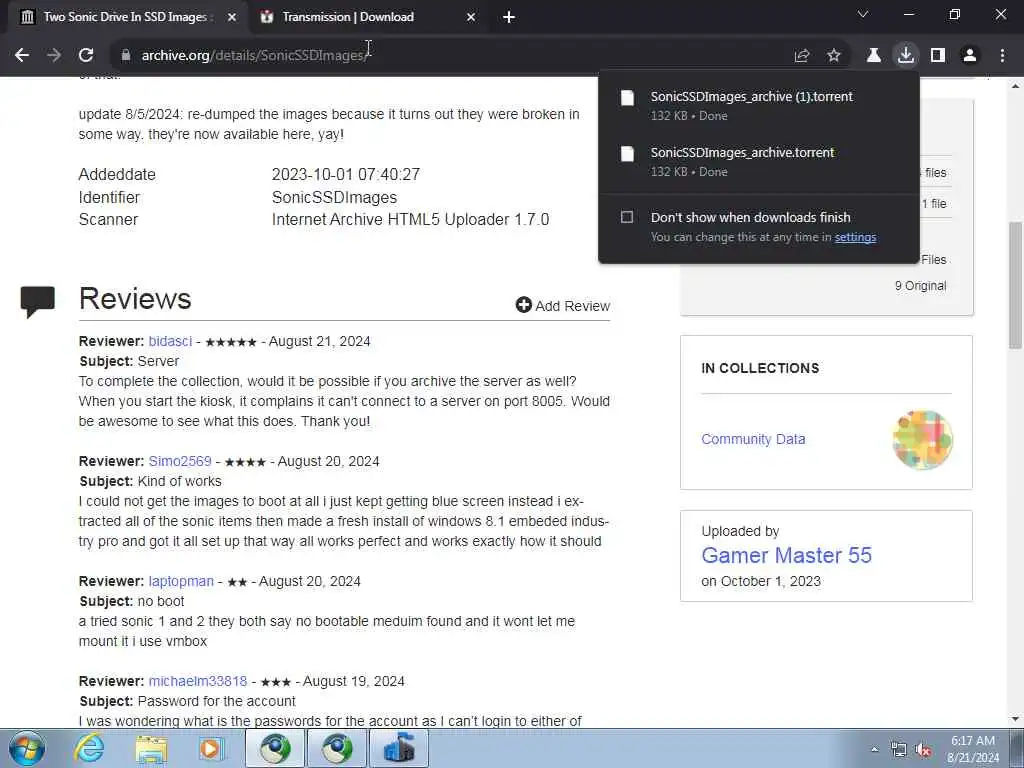
Task: Switch to the Transmission Download tab
Action: [x=348, y=18]
